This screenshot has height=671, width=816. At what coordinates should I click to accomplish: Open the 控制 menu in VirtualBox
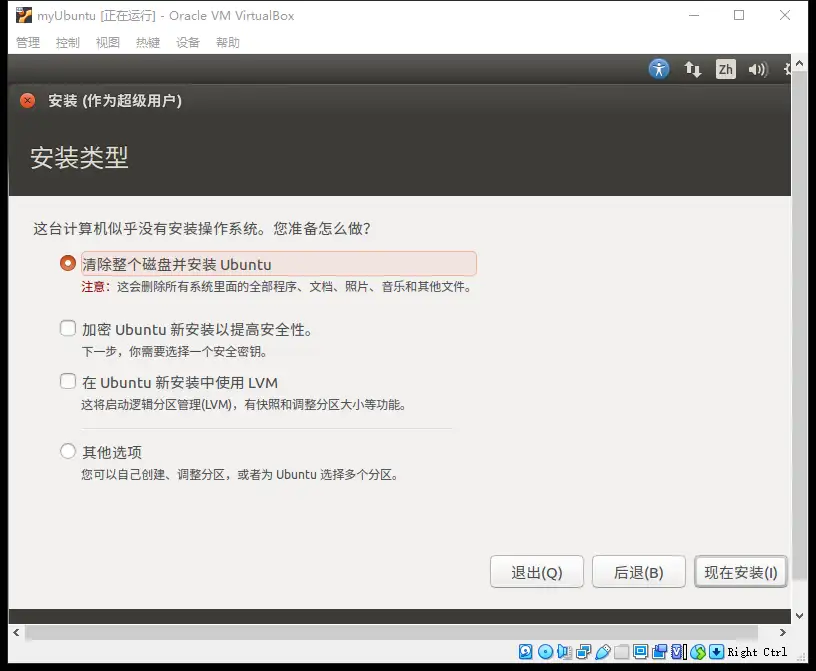pos(68,42)
